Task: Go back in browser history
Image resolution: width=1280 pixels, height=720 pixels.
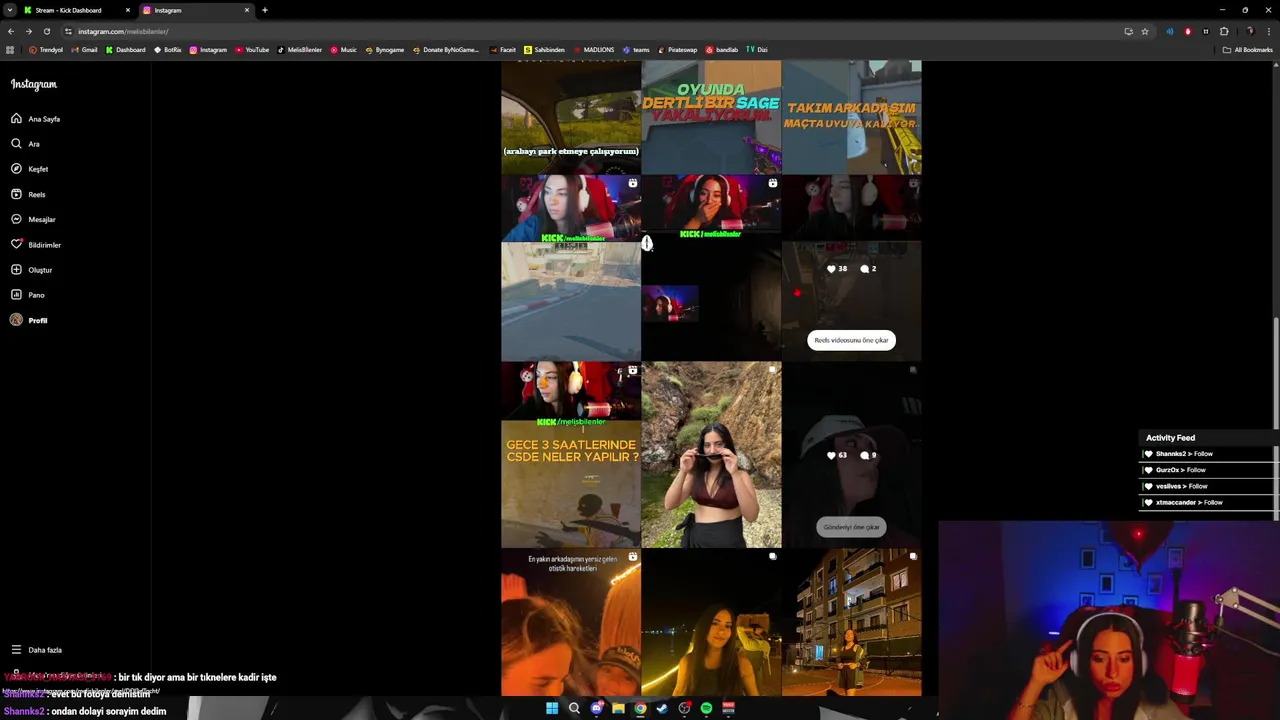Action: (x=11, y=31)
